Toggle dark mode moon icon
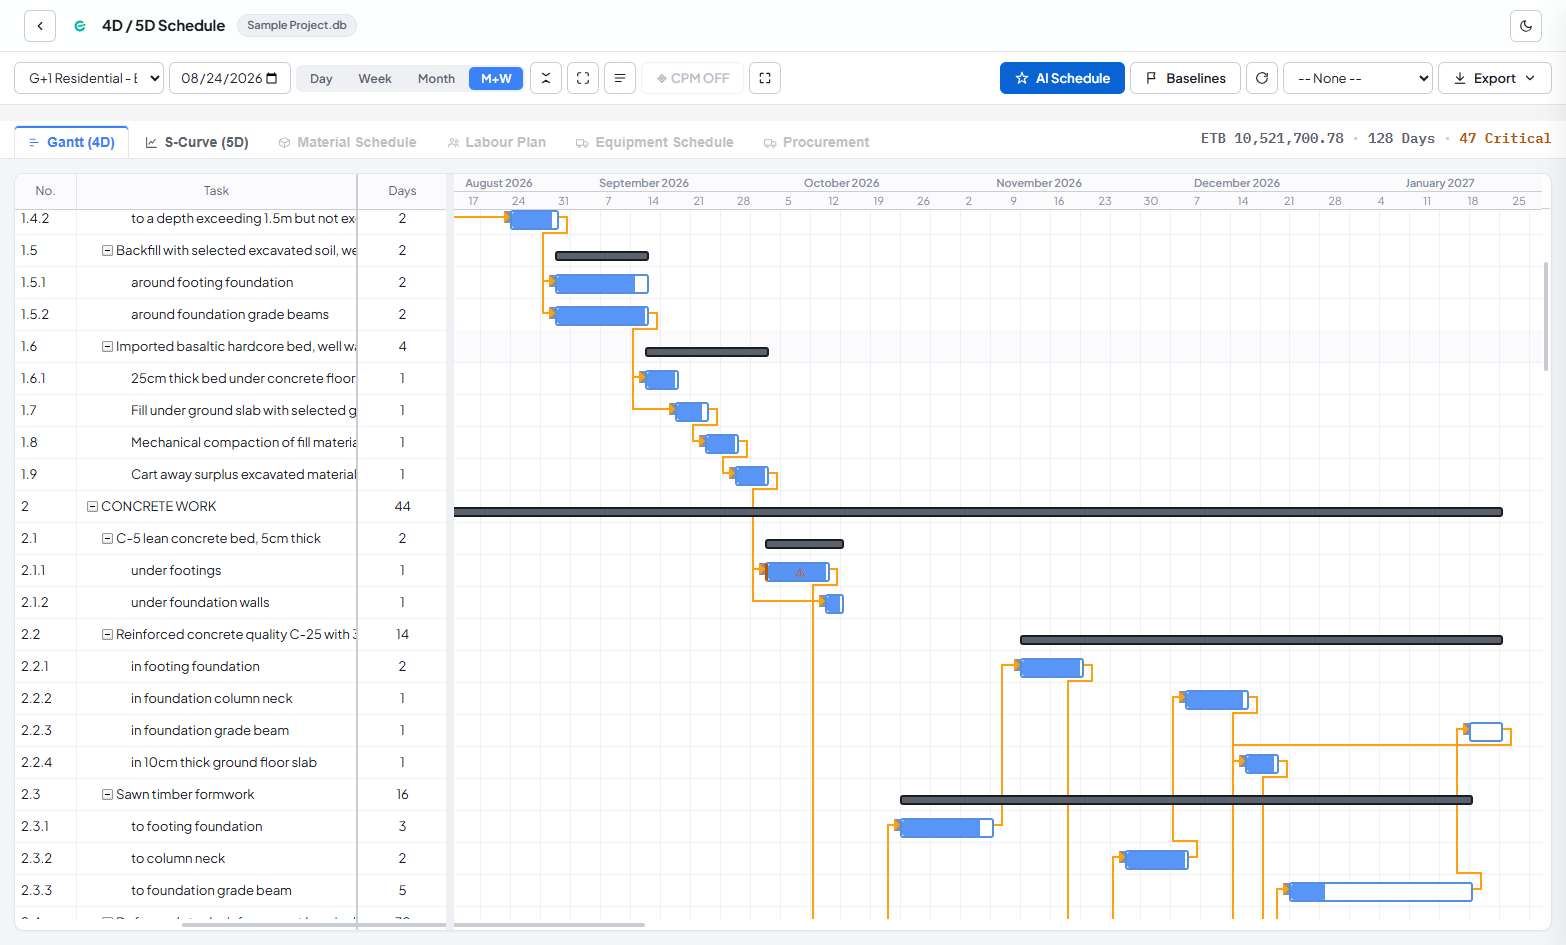Screen dimensions: 1566x945 coord(1526,26)
